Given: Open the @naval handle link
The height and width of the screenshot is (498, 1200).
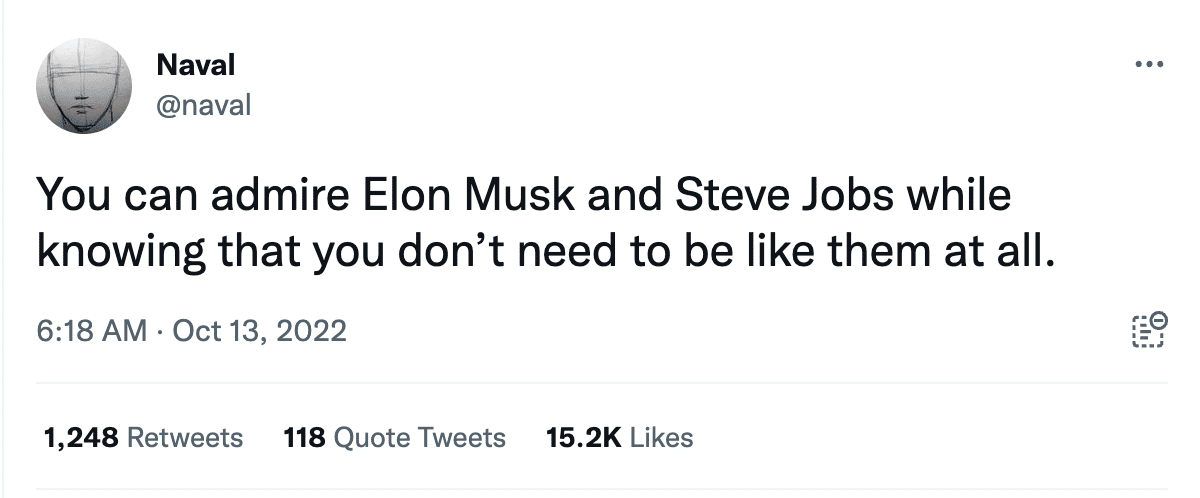Looking at the screenshot, I should [x=204, y=103].
